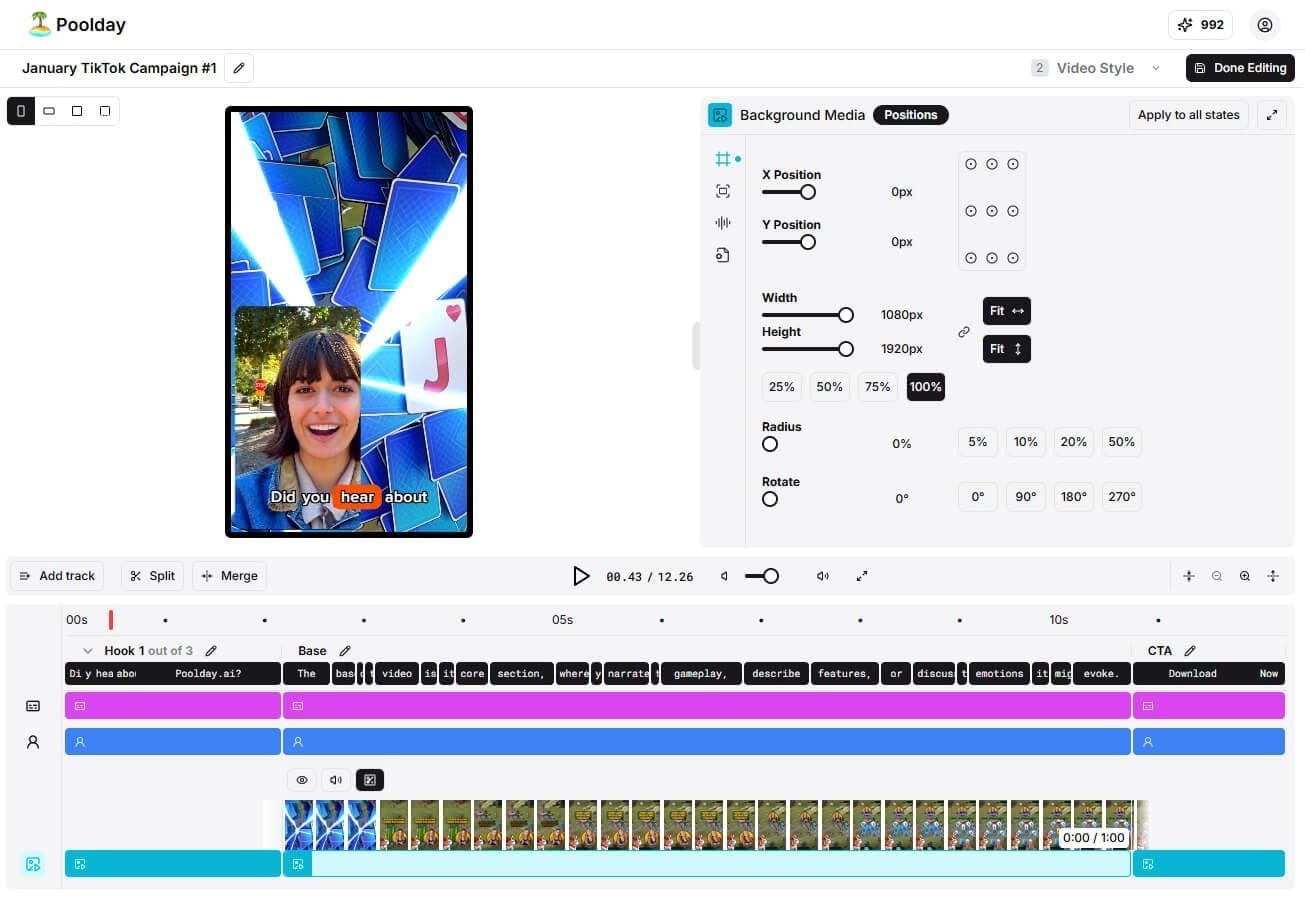This screenshot has width=1305, height=900.
Task: Click the link width and height icon
Action: coord(964,332)
